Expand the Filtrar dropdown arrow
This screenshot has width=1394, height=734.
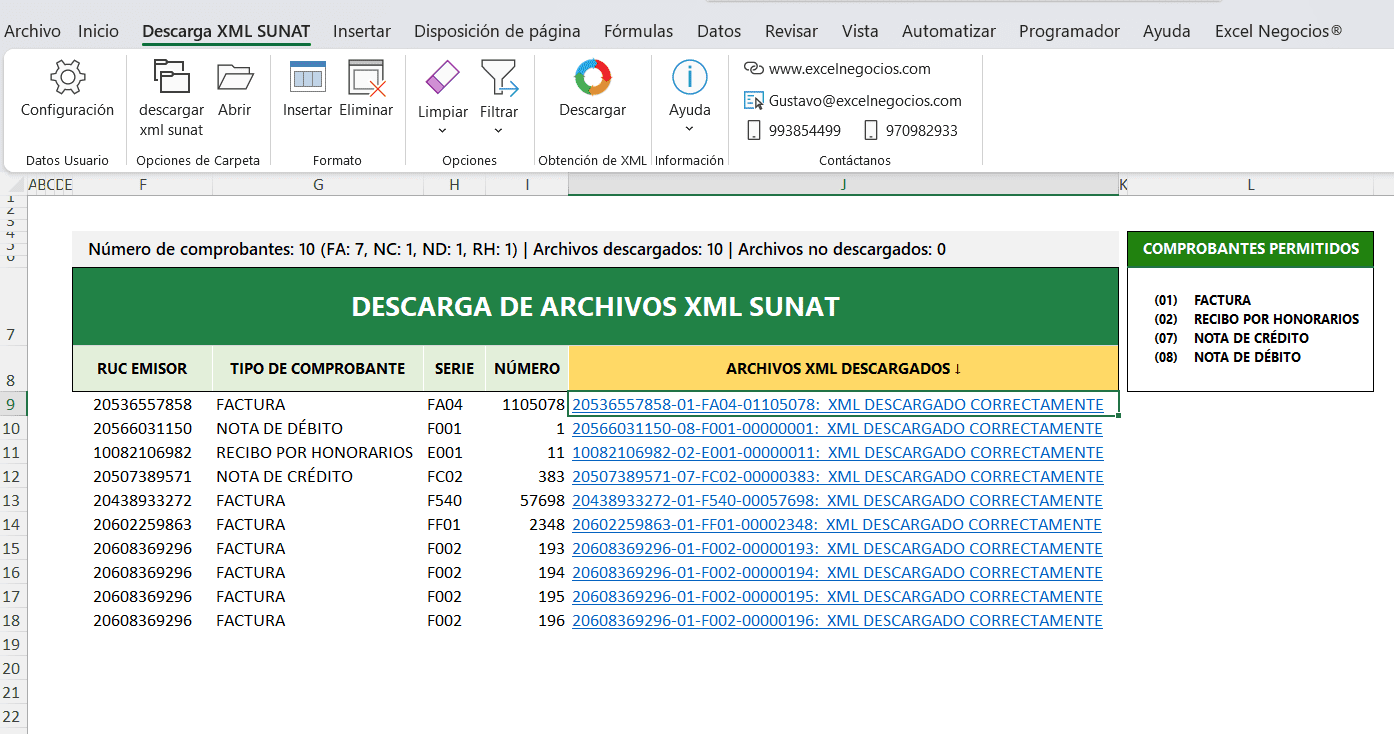pyautogui.click(x=498, y=131)
